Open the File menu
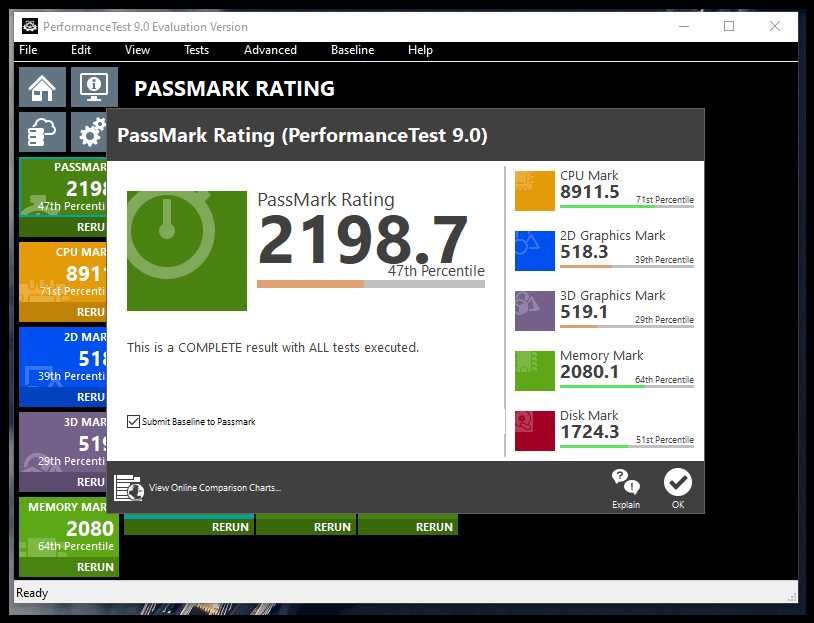Screen dimensions: 814x623 tap(28, 50)
